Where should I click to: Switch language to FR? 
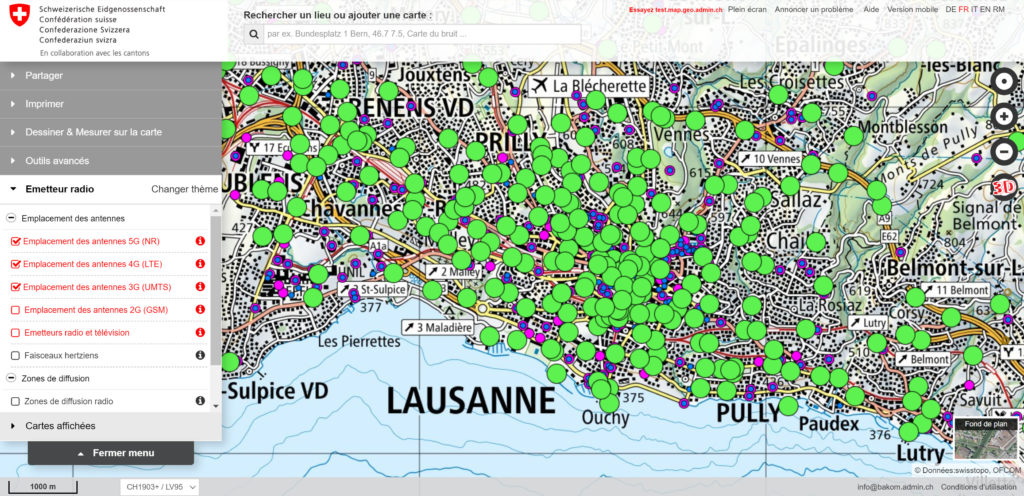[x=963, y=10]
